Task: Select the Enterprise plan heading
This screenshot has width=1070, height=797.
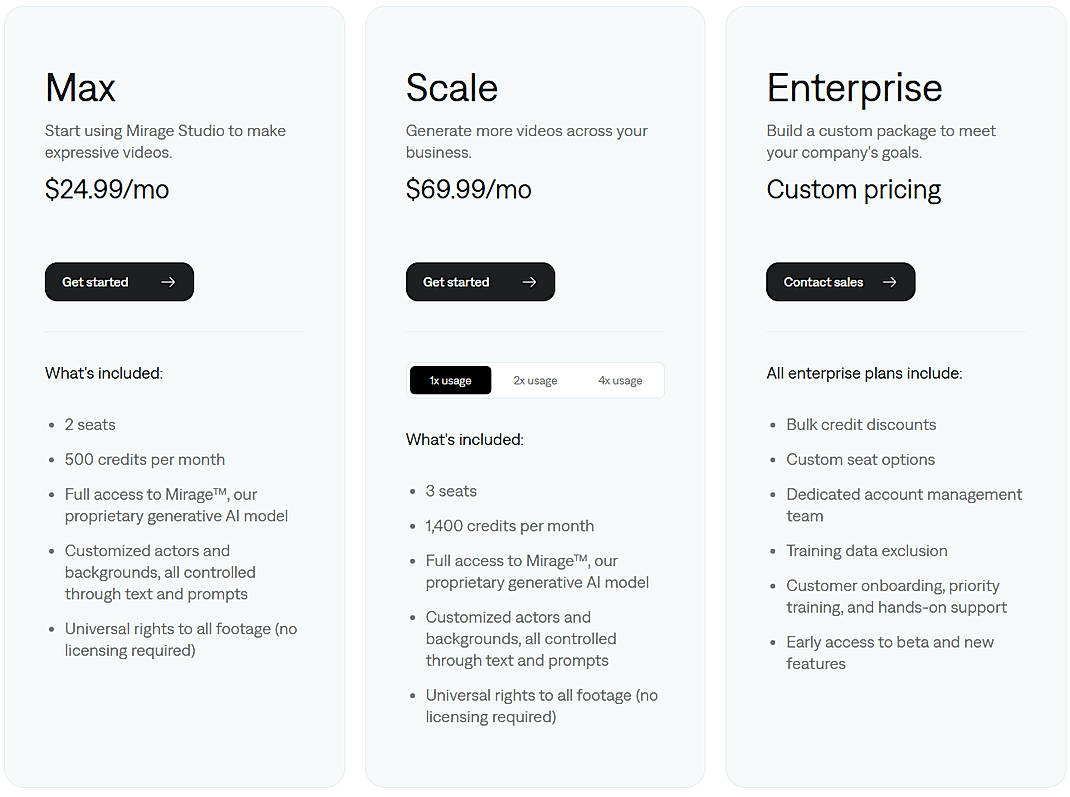Action: point(854,88)
